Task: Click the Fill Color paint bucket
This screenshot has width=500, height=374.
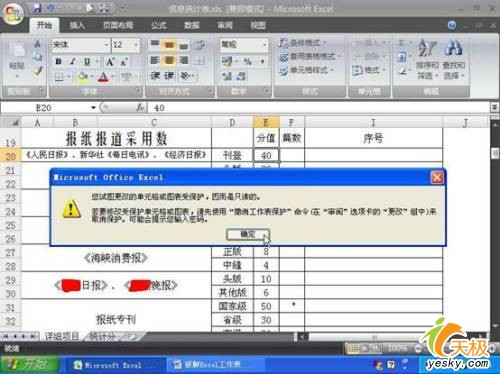Action: (82, 77)
